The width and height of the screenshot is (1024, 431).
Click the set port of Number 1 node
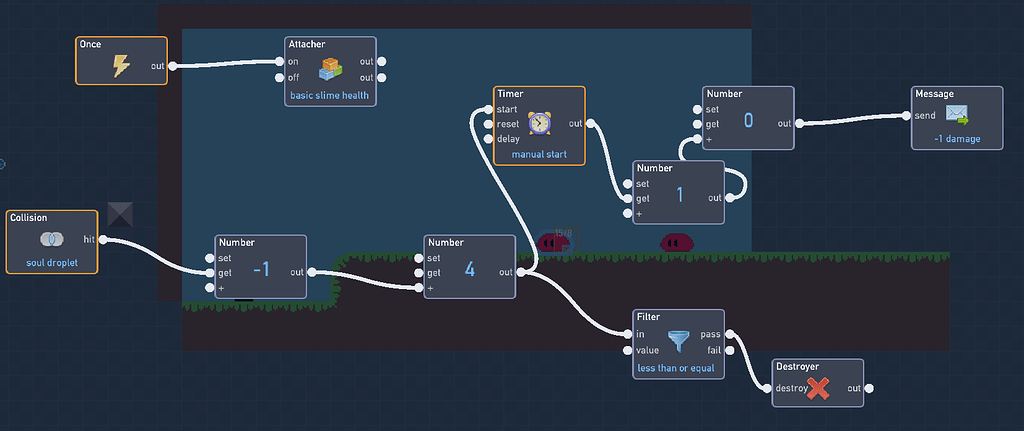628,184
